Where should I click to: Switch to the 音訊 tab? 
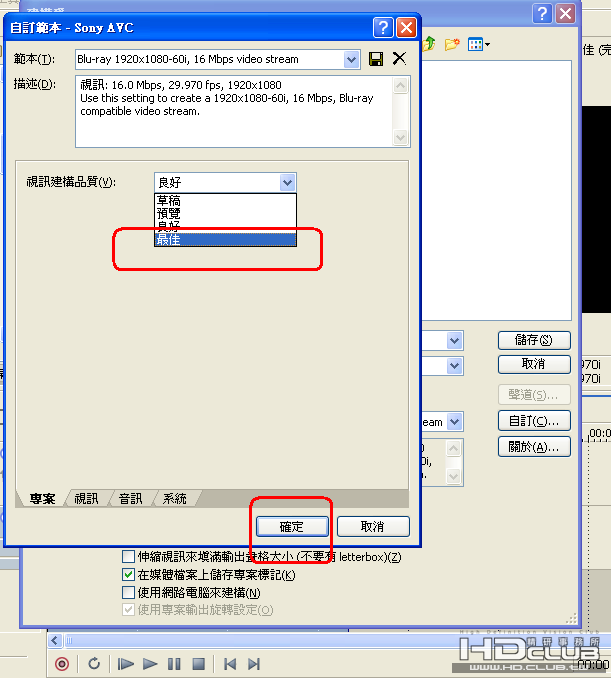(x=130, y=499)
